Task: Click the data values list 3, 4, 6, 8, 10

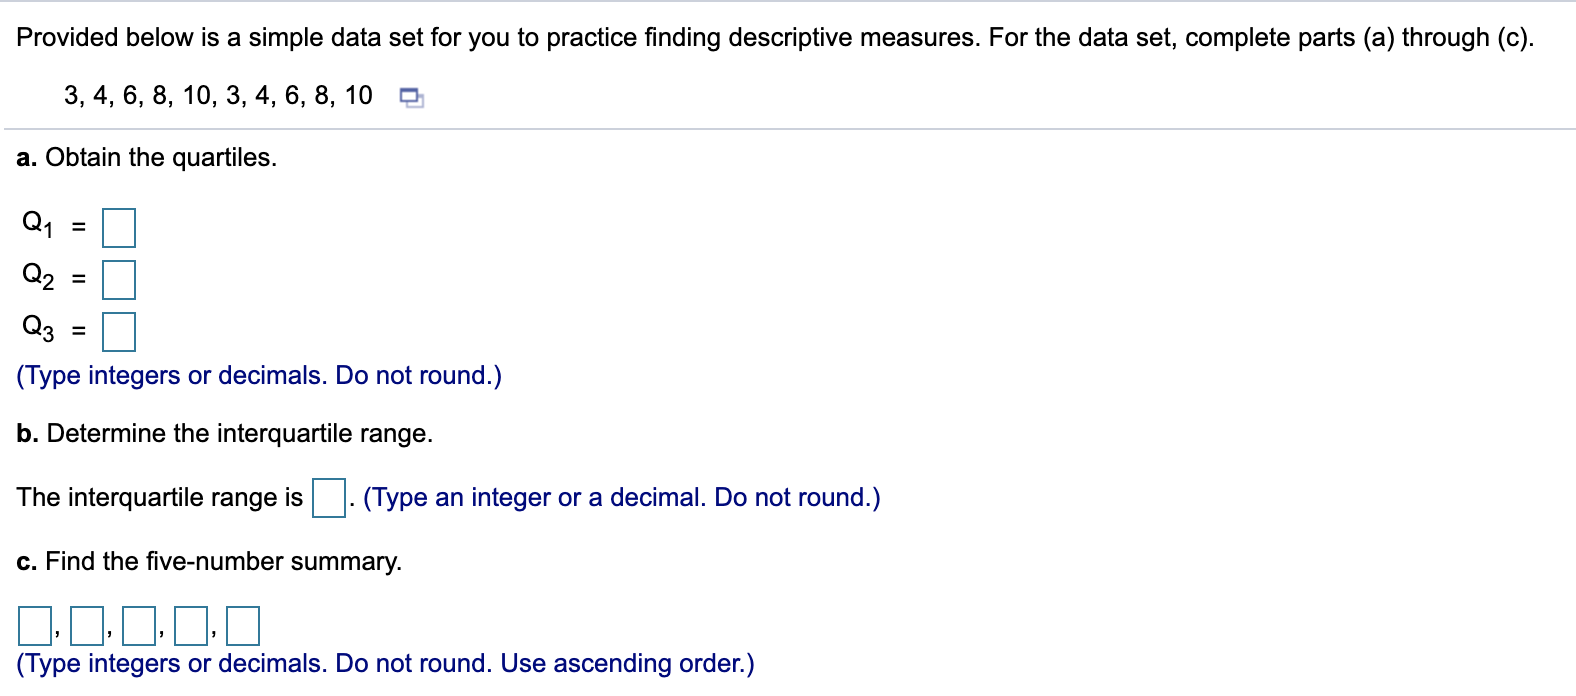Action: click(x=218, y=96)
